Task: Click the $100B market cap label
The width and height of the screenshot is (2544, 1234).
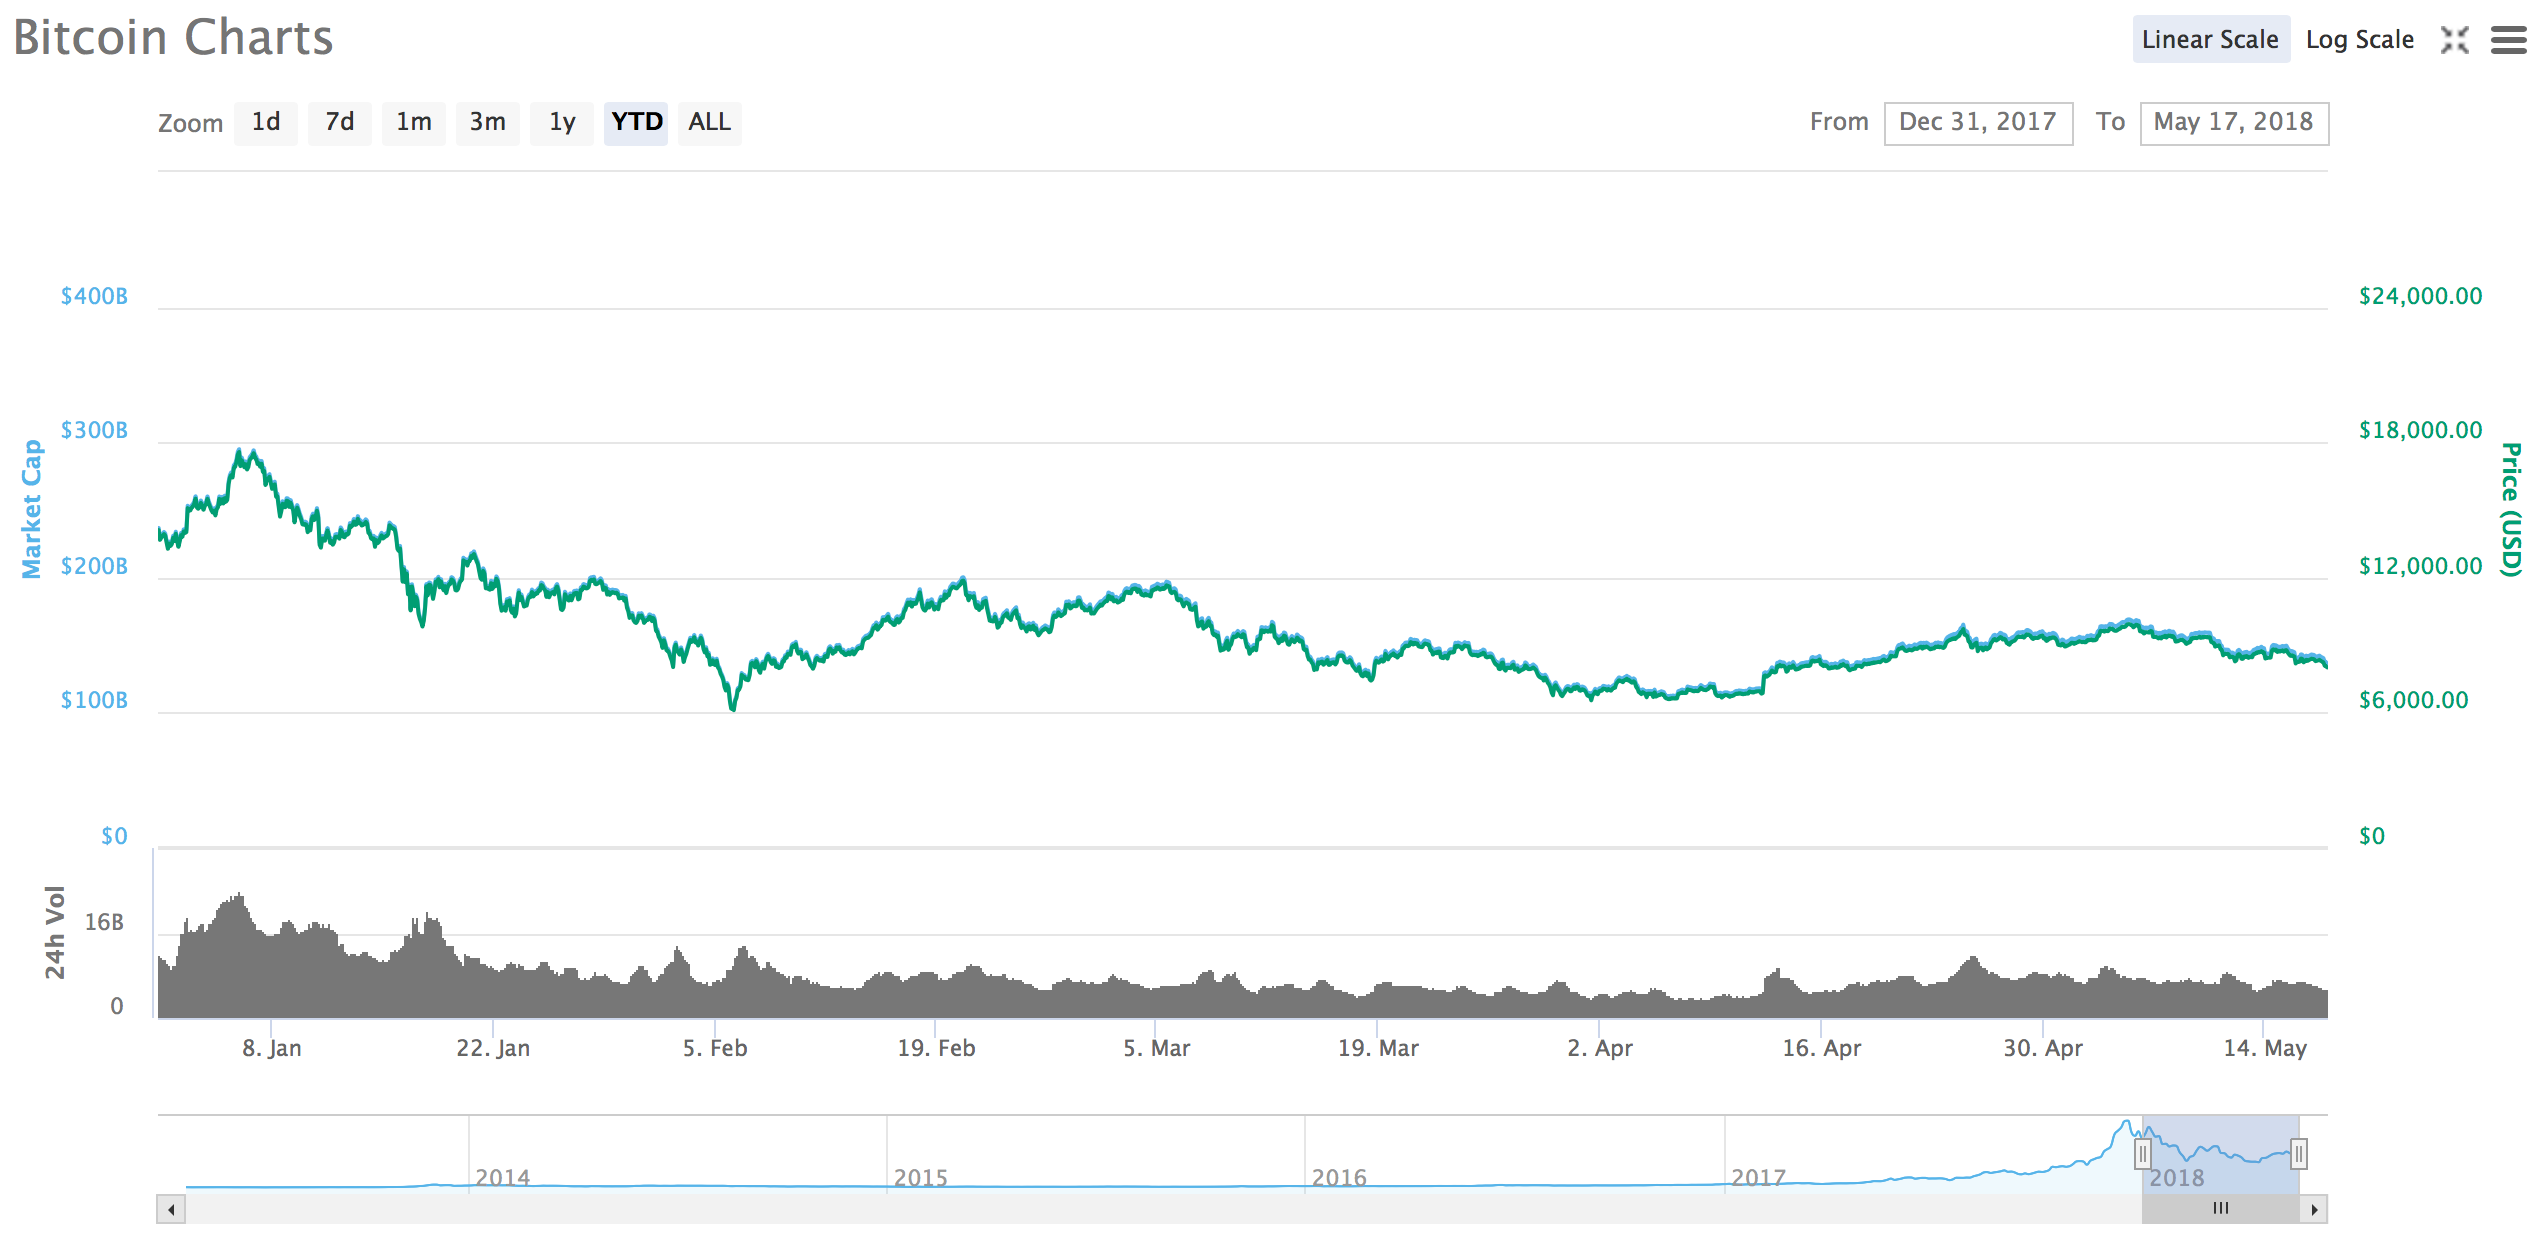Action: click(x=94, y=700)
